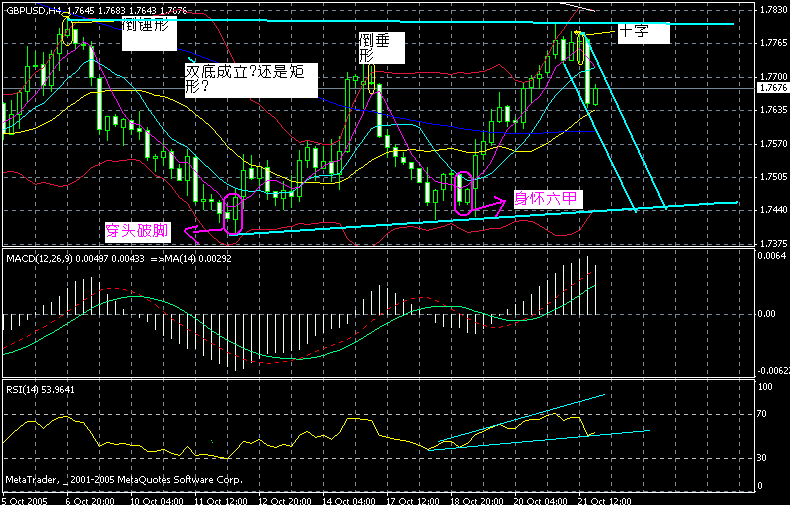Image resolution: width=790 pixels, height=505 pixels.
Task: Click the 1.7375 price axis label
Action: 773,243
